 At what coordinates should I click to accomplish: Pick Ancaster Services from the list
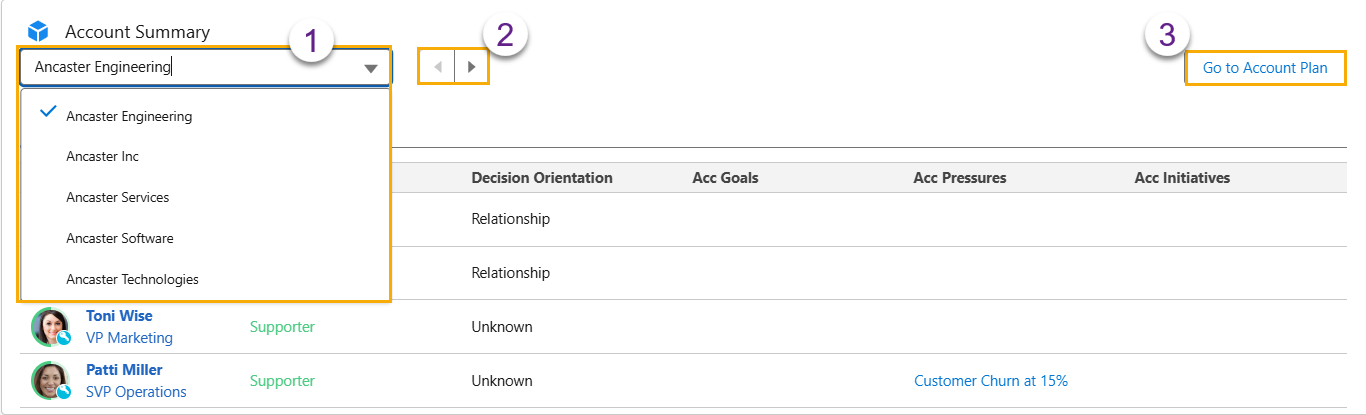coord(117,198)
